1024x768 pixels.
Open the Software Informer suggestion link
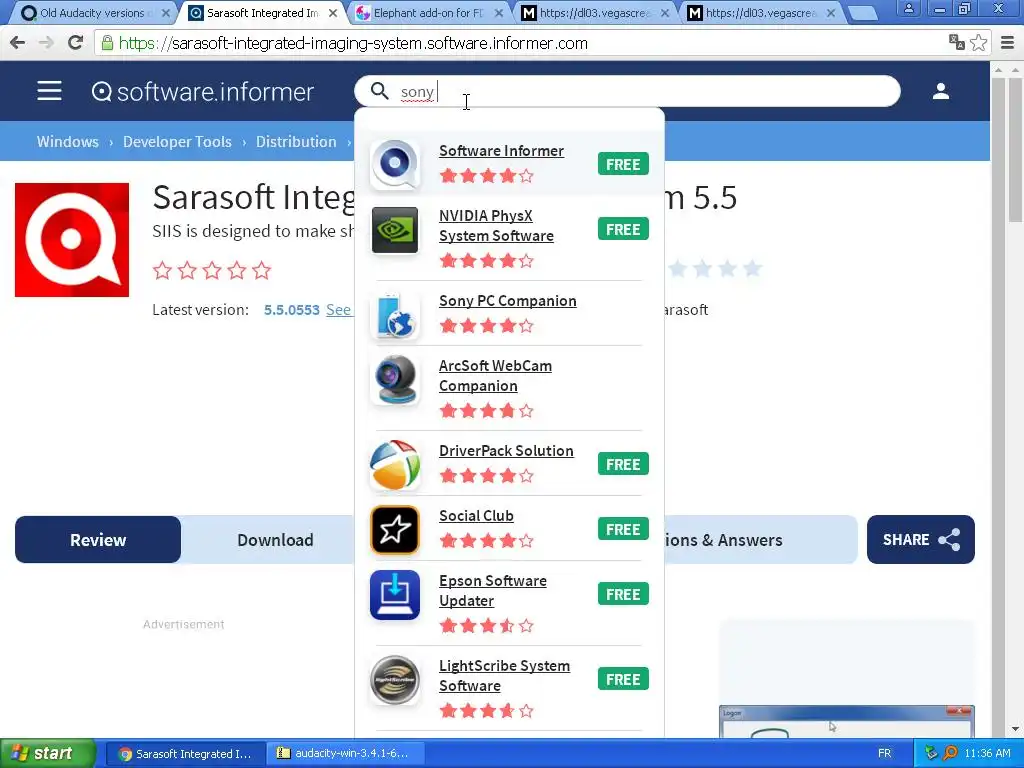(501, 151)
